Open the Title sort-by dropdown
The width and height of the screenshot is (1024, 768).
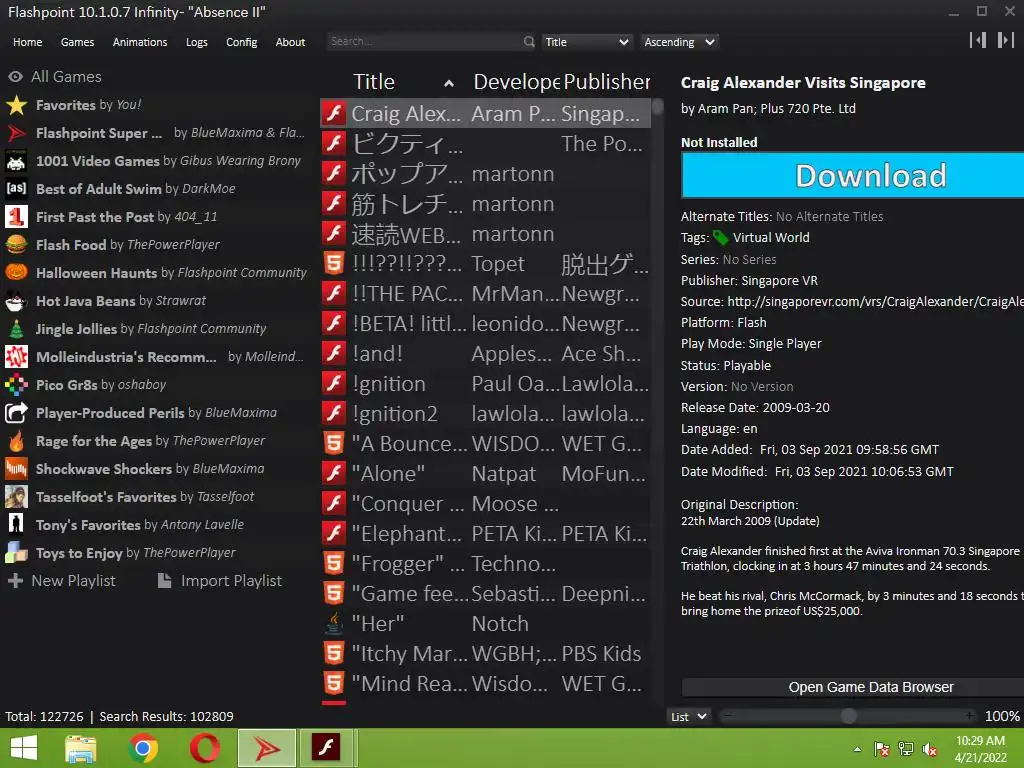tap(586, 42)
